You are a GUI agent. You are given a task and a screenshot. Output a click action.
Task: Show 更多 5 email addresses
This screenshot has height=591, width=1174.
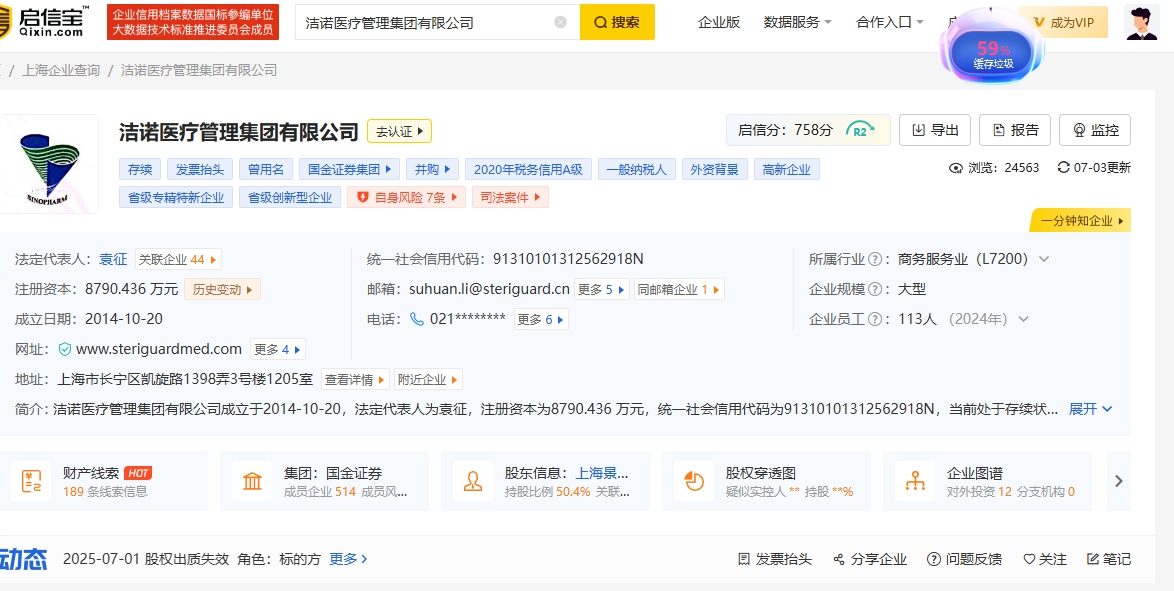[x=601, y=289]
